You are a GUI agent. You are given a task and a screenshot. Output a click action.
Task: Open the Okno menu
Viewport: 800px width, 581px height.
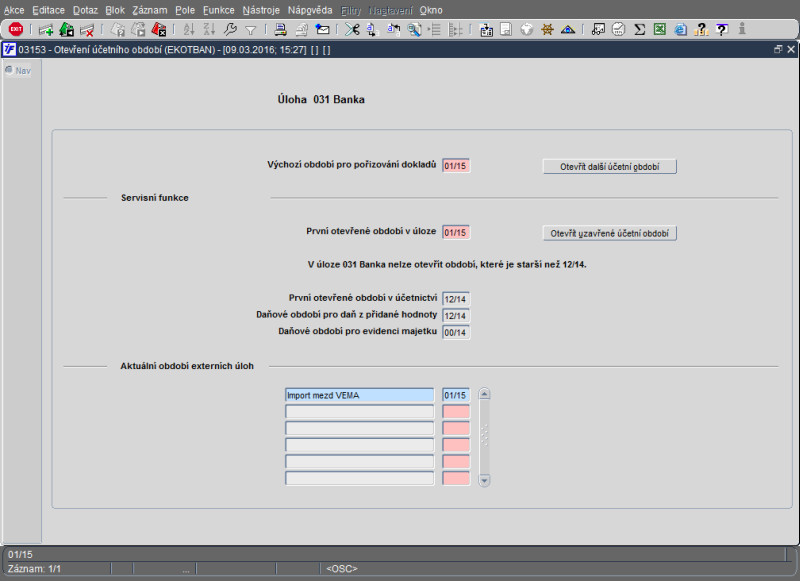(431, 10)
